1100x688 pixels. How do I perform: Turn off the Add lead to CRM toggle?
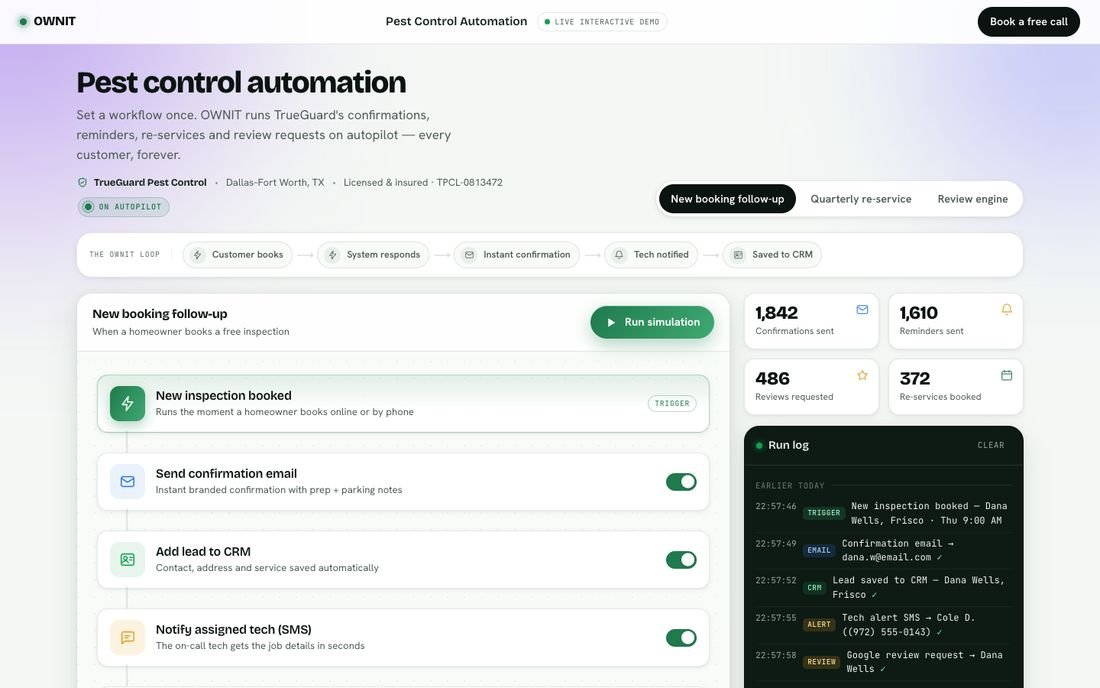681,560
